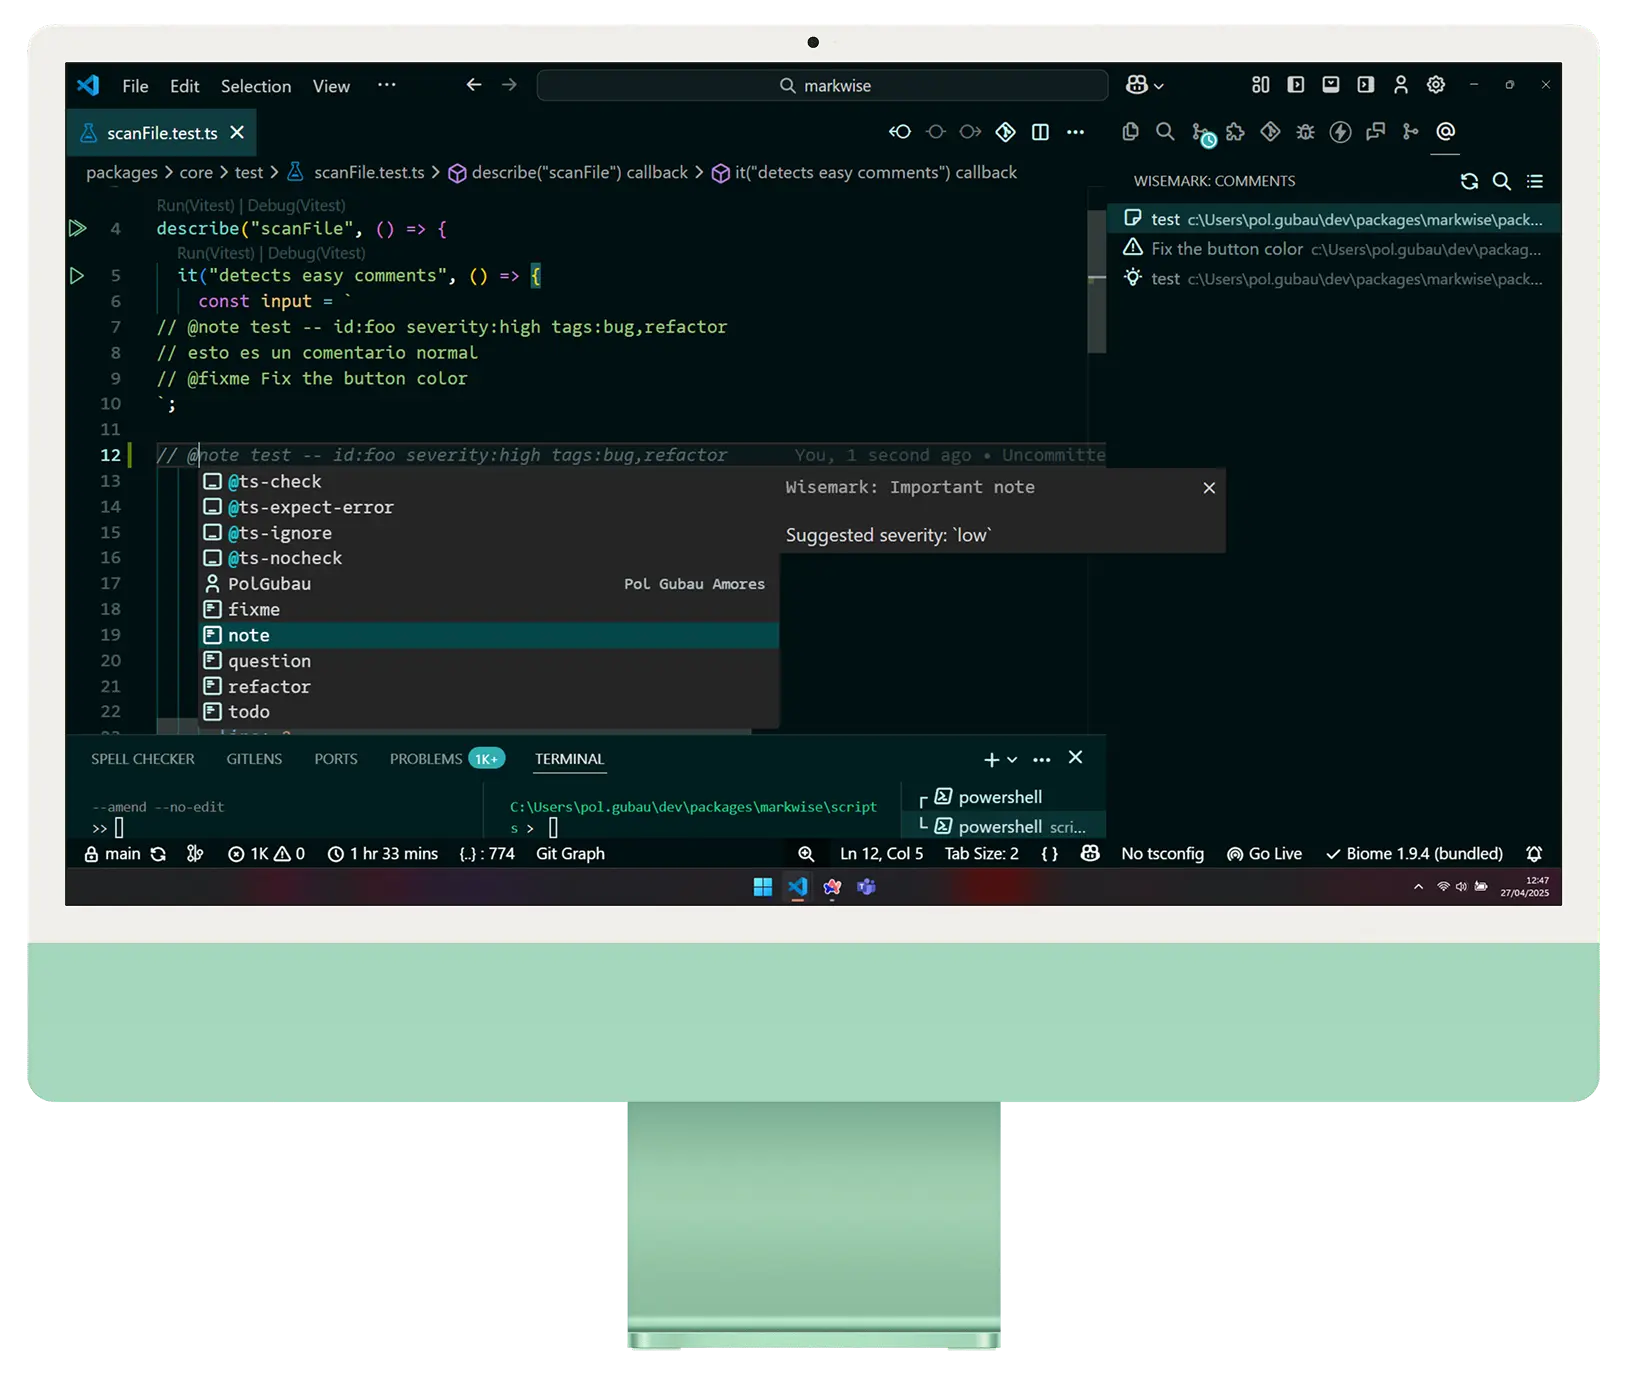Screen dimensions: 1628x1387
Task: Refresh the Wisemark comments list
Action: coord(1469,181)
